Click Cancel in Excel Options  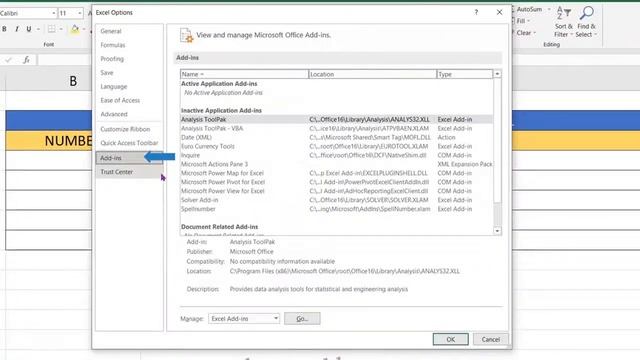pyautogui.click(x=490, y=339)
